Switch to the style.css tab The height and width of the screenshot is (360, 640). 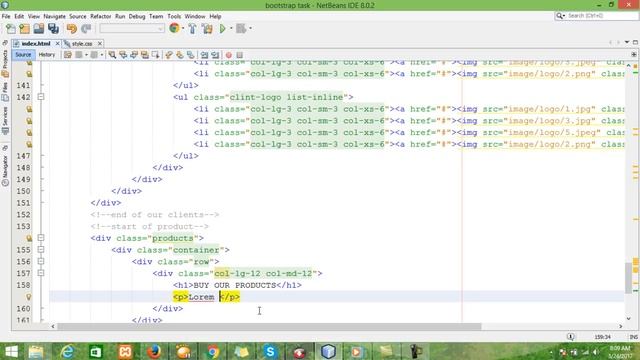pos(82,43)
